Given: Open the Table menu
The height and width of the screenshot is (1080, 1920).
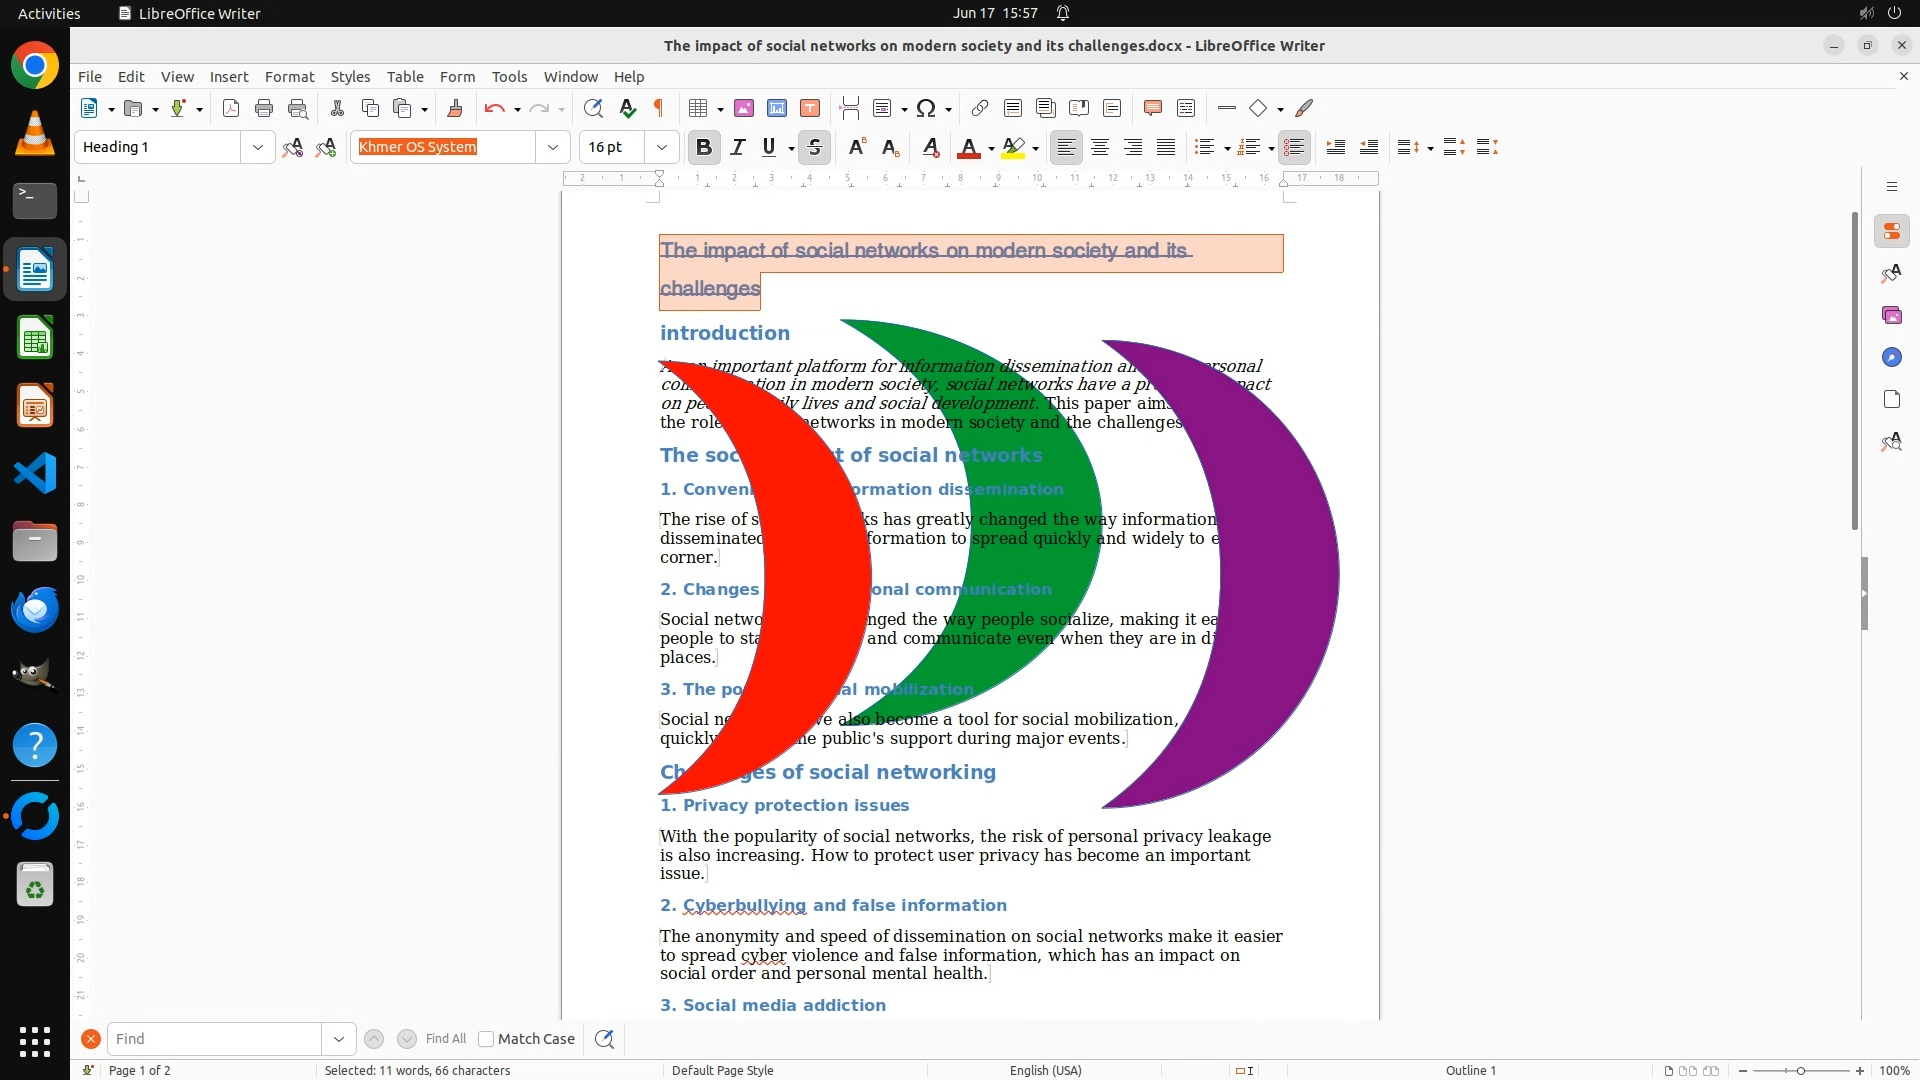Looking at the screenshot, I should [405, 76].
